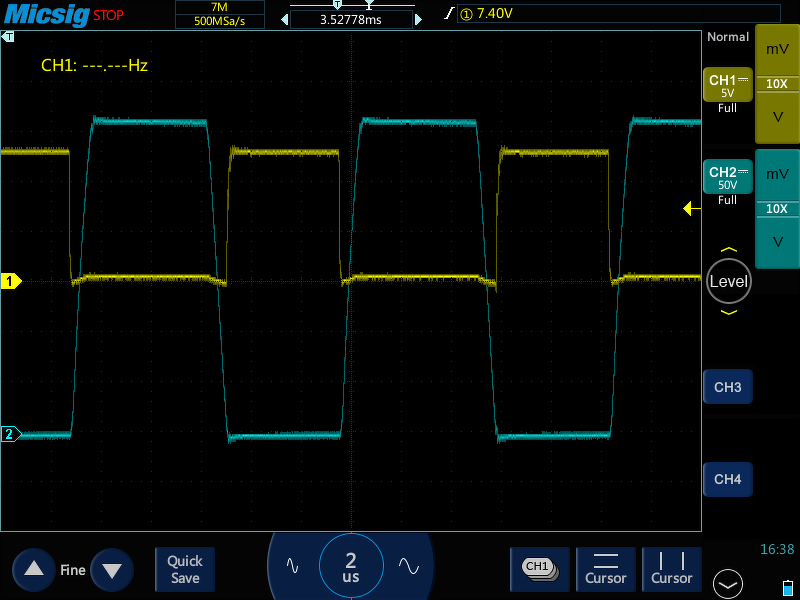
Task: Enable channel CH4
Action: 728,479
